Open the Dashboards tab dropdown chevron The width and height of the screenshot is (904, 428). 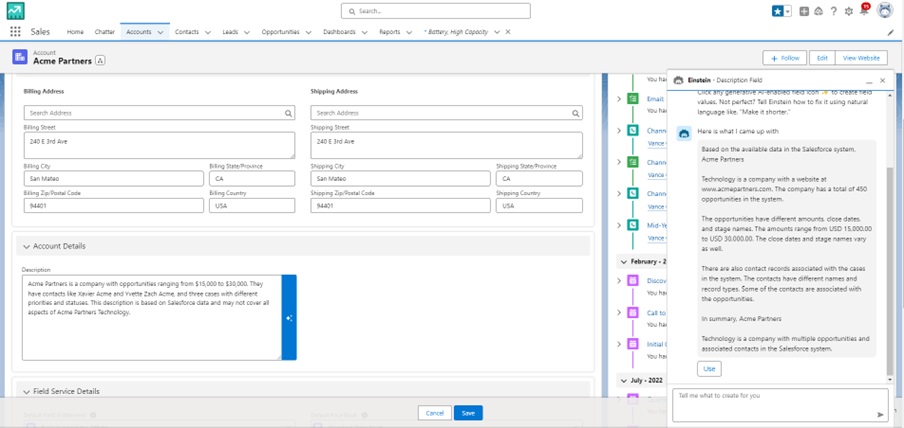364,32
